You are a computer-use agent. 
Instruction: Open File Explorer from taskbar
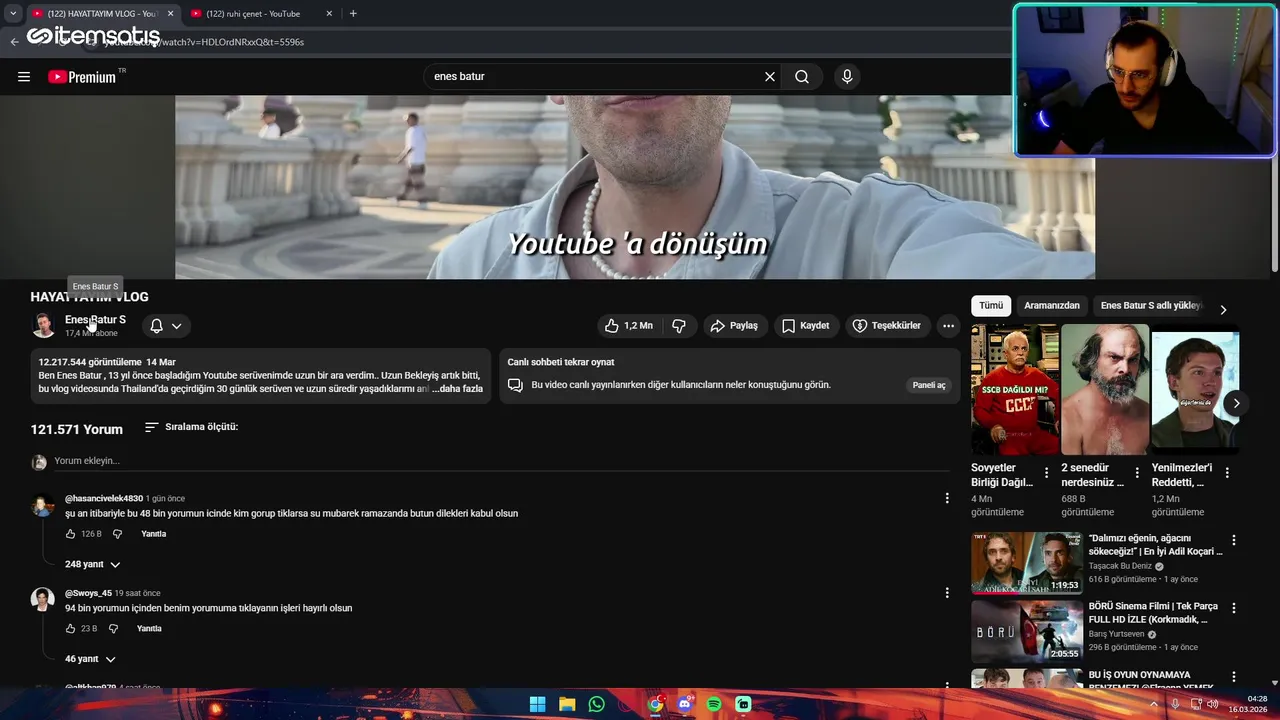pyautogui.click(x=567, y=704)
